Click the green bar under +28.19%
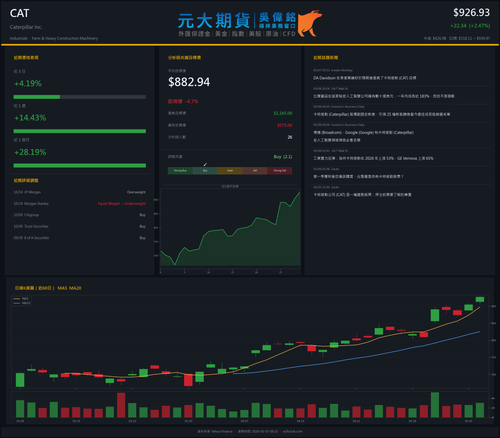 (x=80, y=165)
